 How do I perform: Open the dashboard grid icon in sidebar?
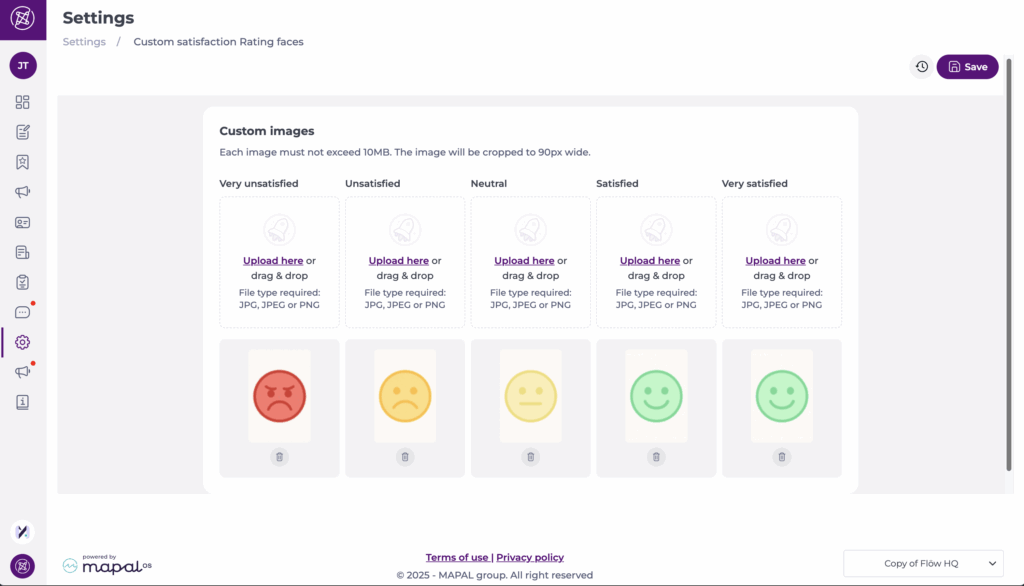click(x=22, y=102)
